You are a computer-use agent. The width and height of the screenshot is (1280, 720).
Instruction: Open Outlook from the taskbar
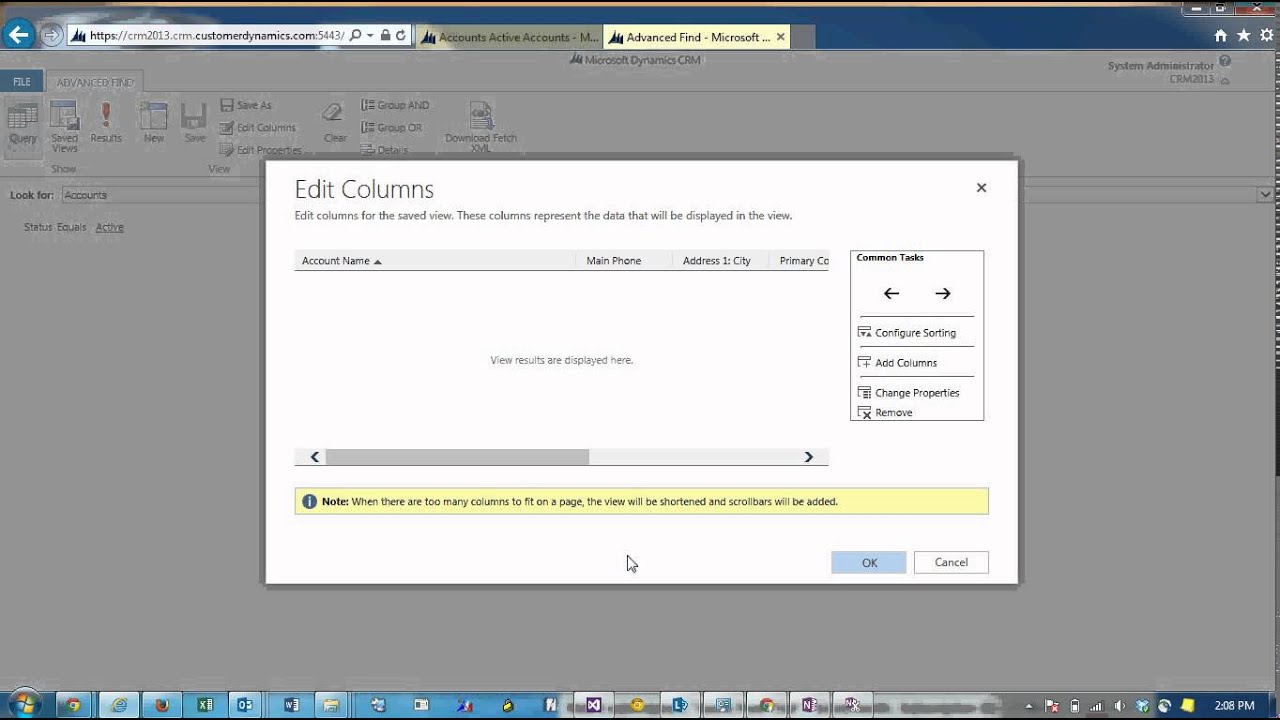tap(246, 705)
